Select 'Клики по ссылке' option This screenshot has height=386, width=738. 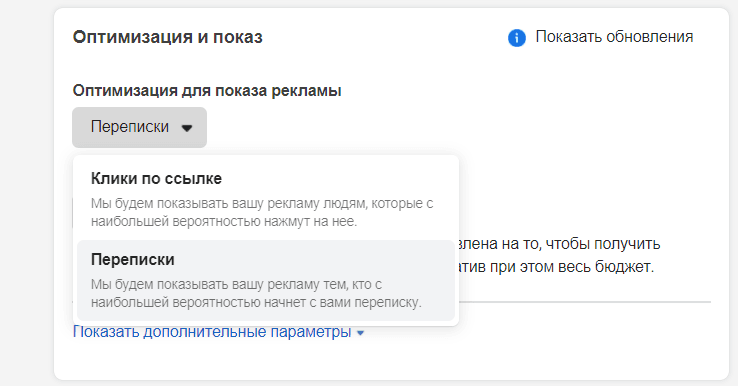click(266, 200)
